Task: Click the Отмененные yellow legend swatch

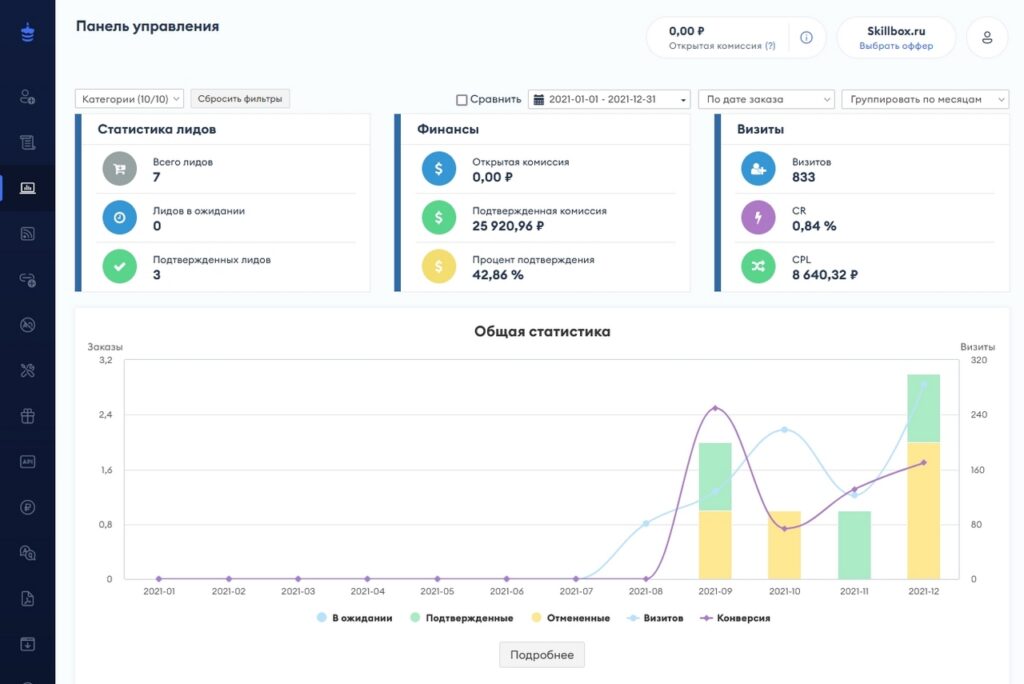Action: pos(536,618)
